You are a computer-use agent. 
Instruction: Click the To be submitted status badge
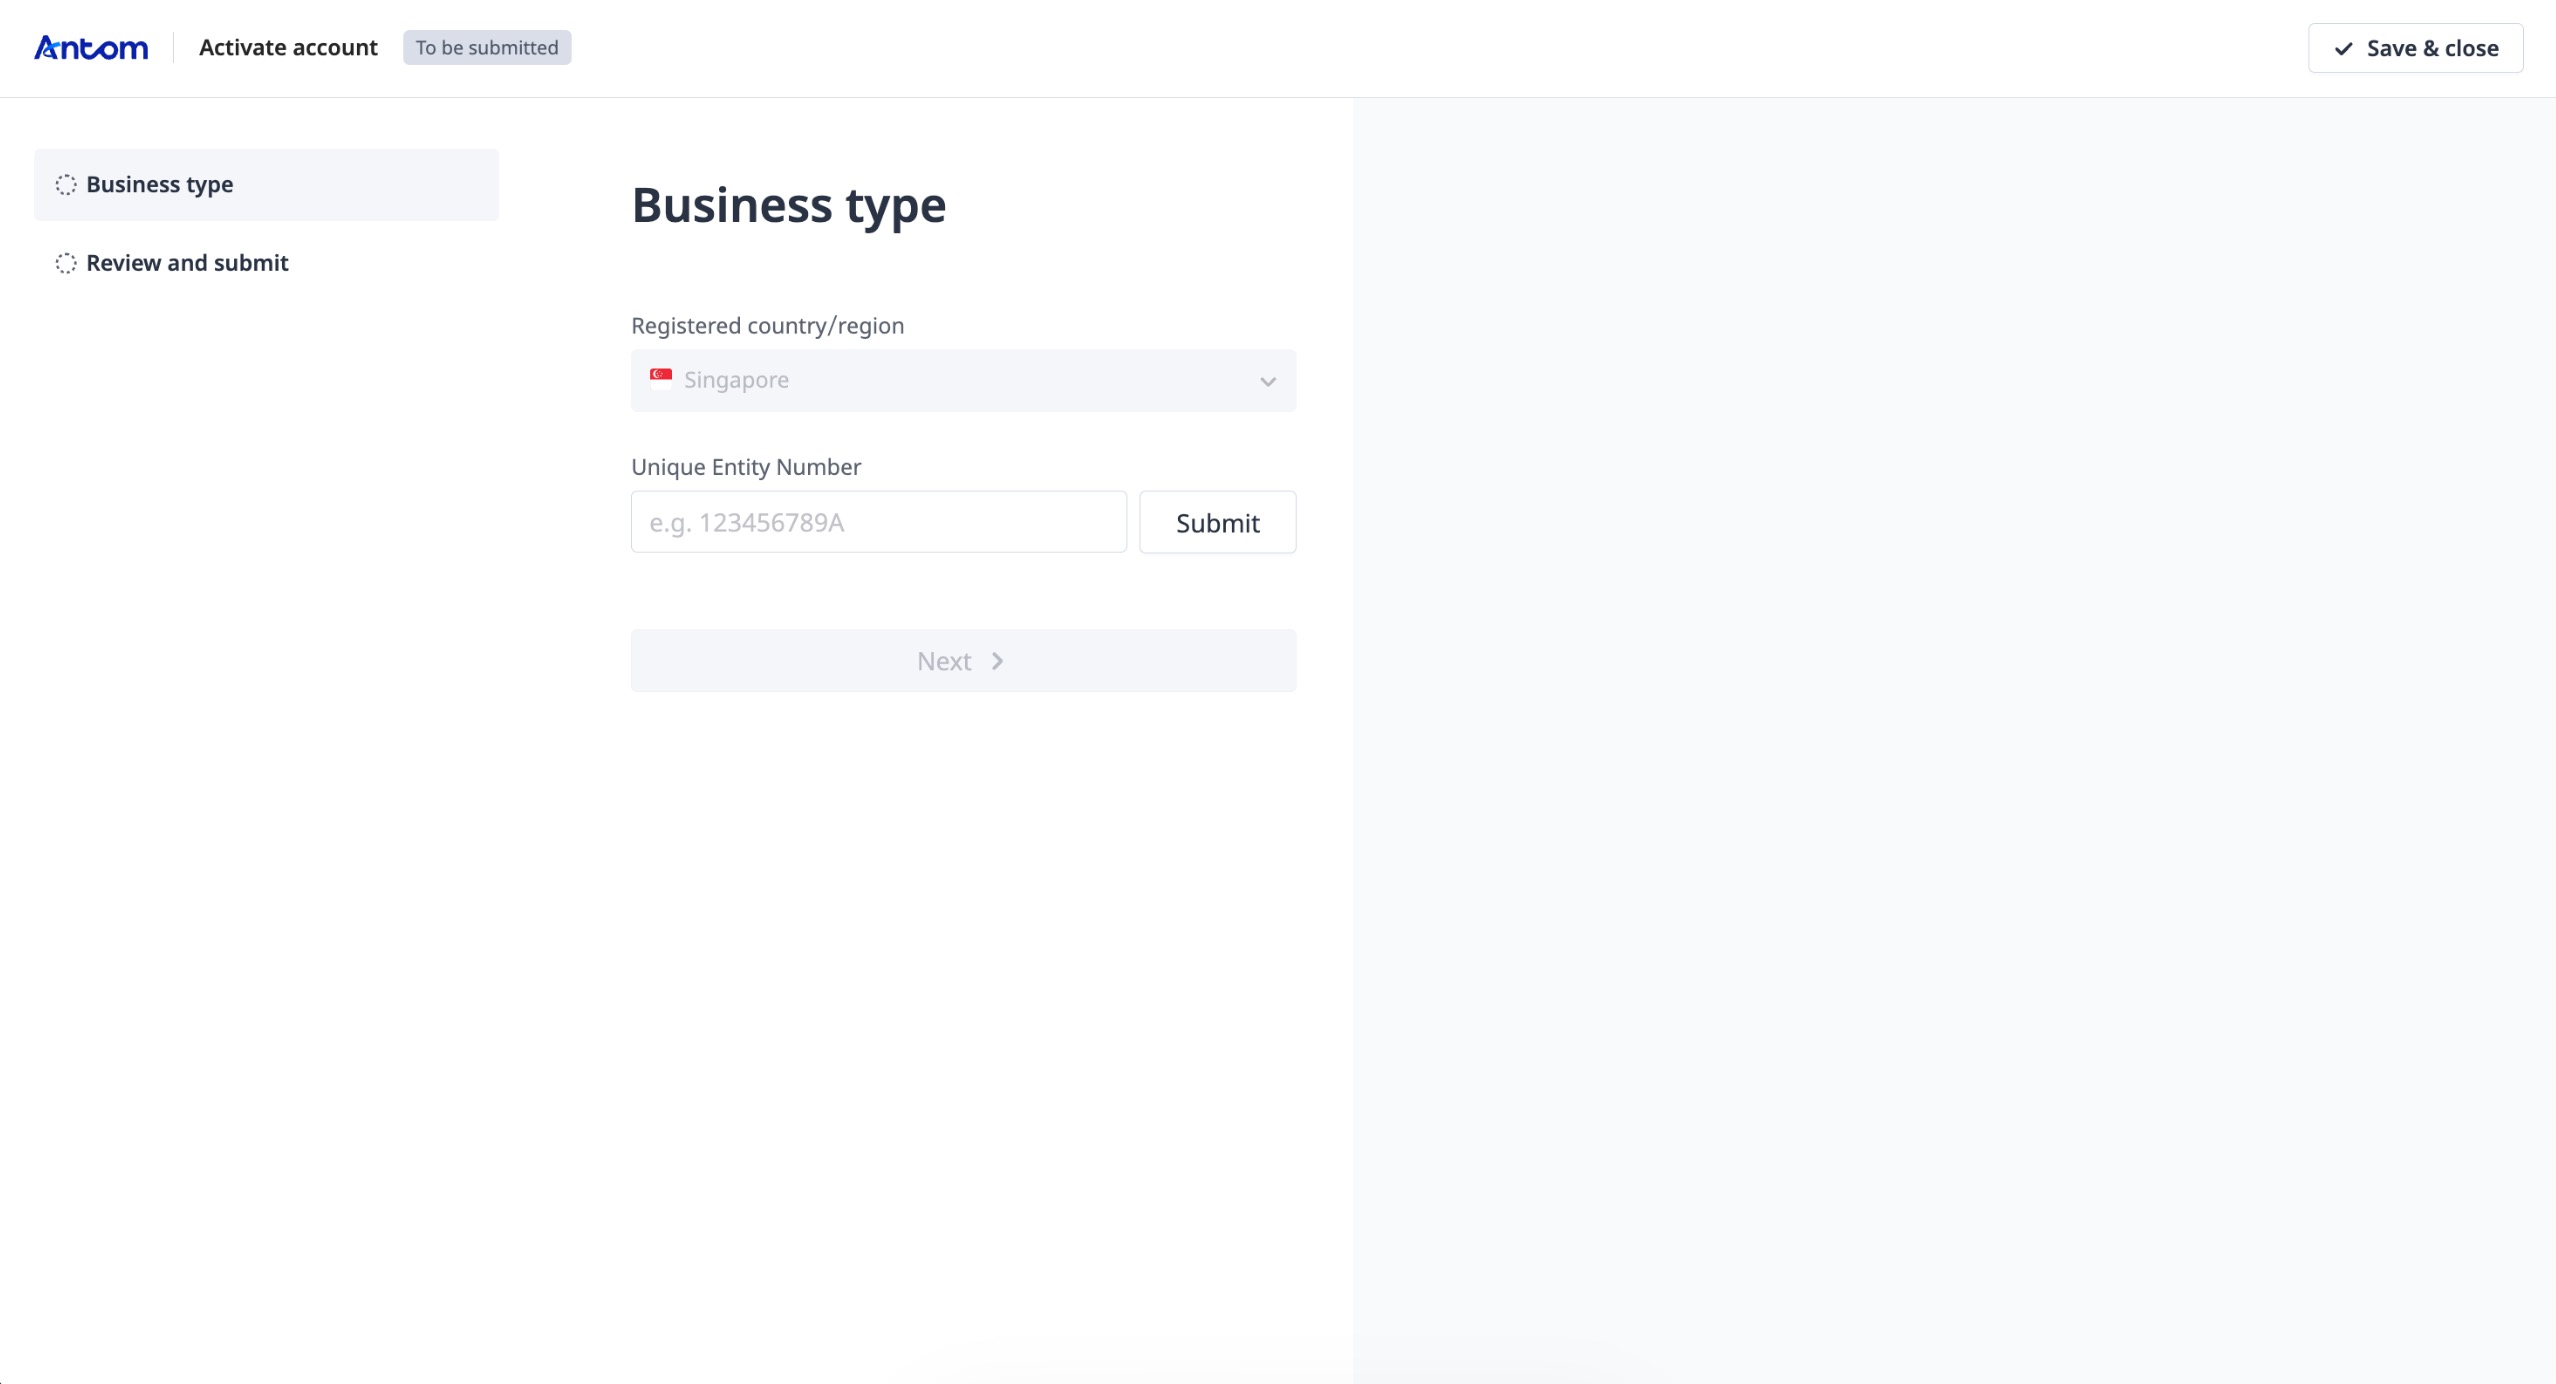(x=487, y=47)
